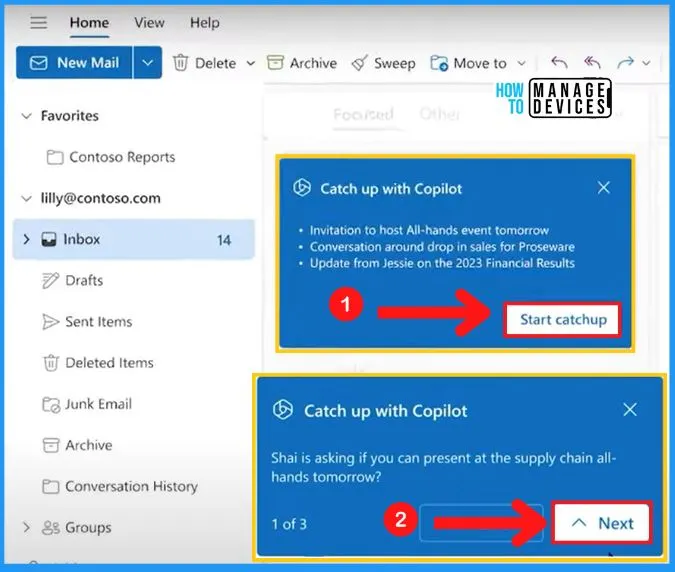Open the Delete options dropdown arrow
Screen dimensions: 675x572
coord(251,63)
